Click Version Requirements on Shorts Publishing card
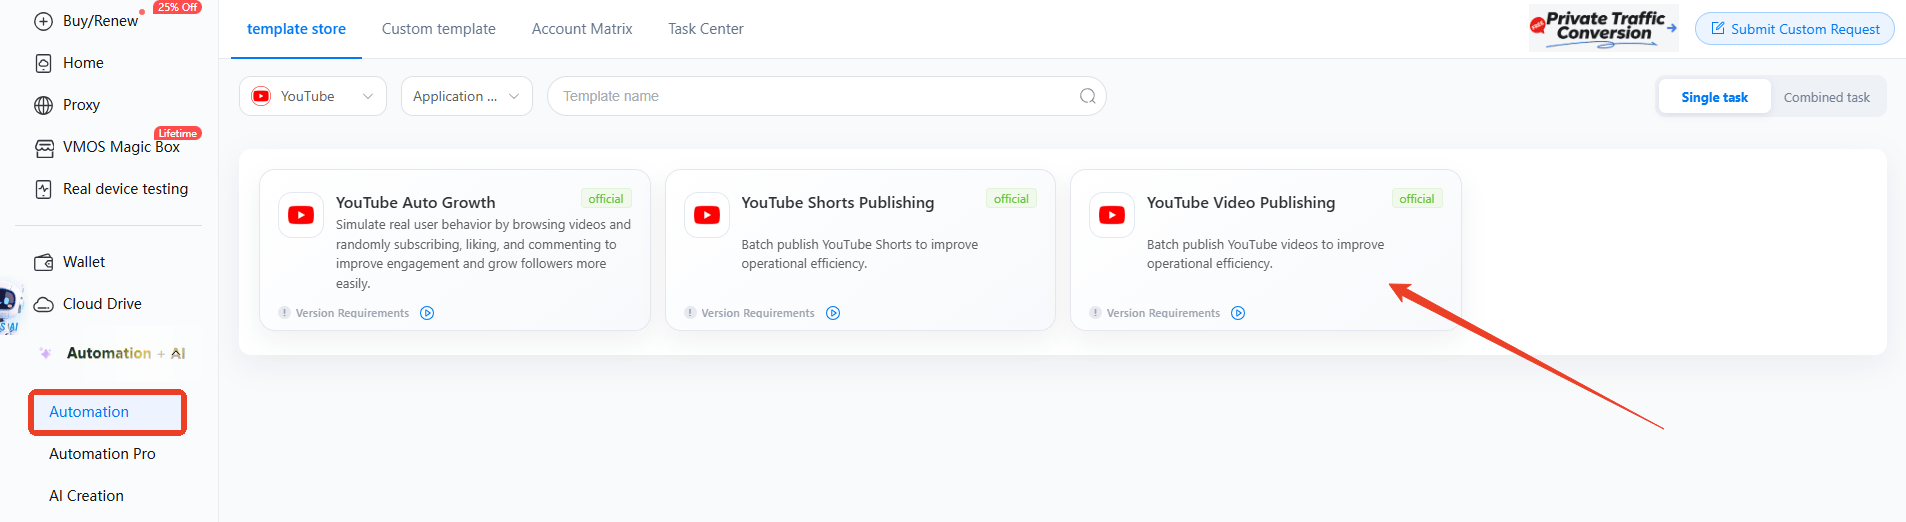1906x522 pixels. tap(758, 313)
